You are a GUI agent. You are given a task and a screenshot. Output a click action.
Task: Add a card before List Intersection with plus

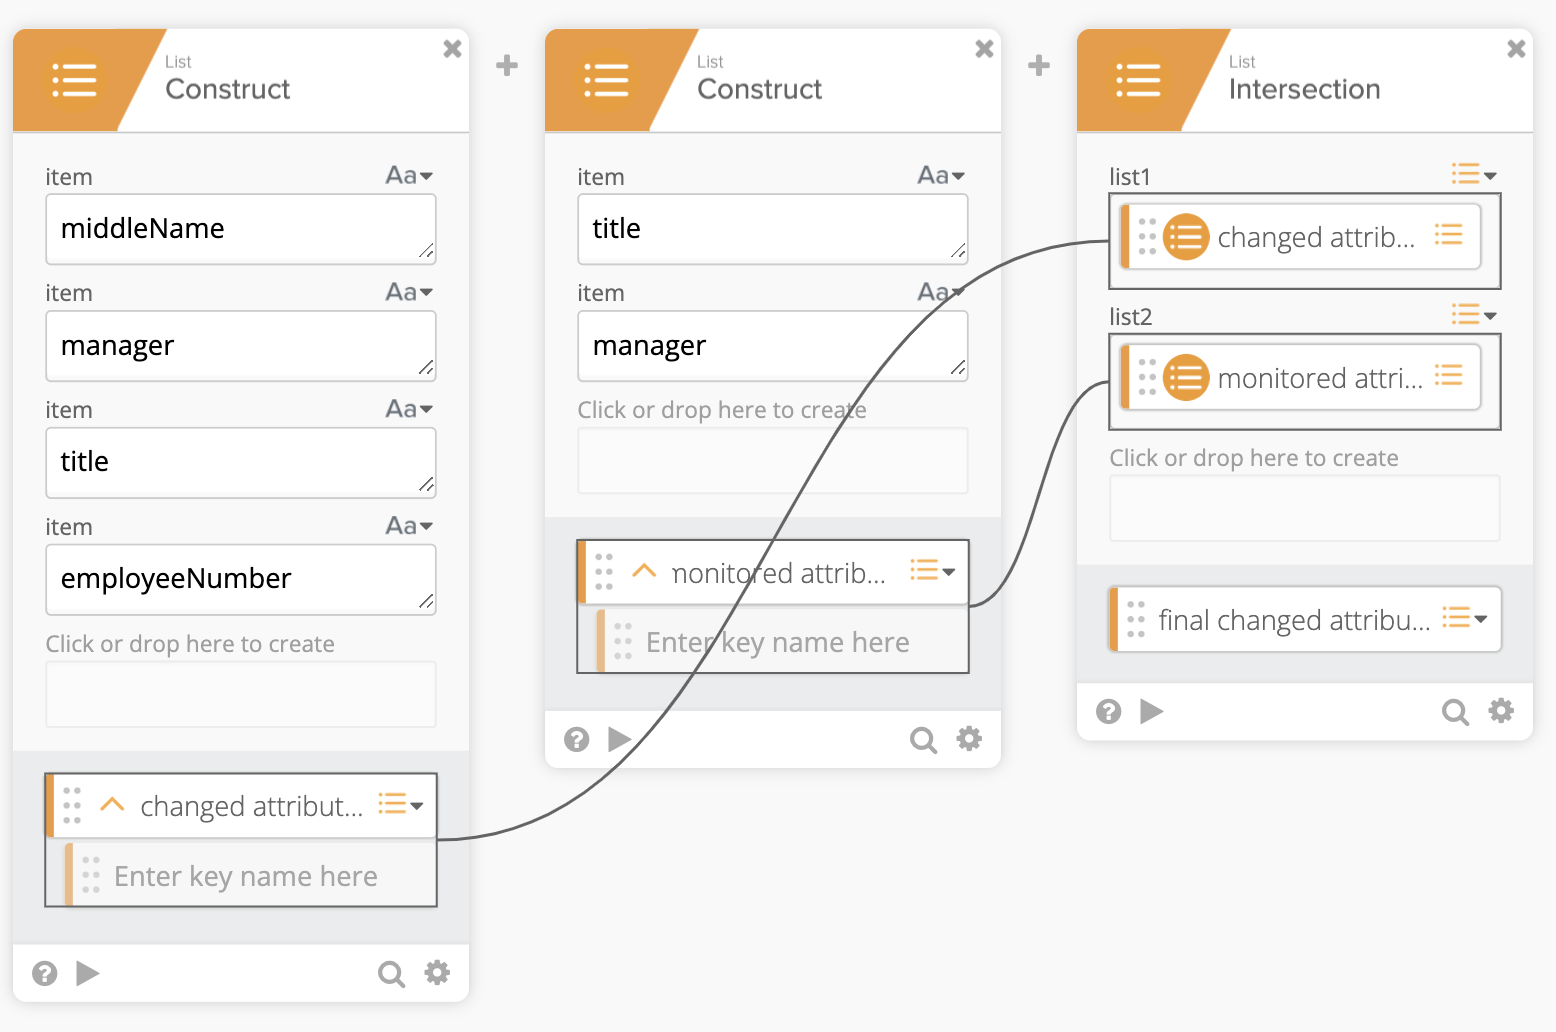pos(1039,66)
